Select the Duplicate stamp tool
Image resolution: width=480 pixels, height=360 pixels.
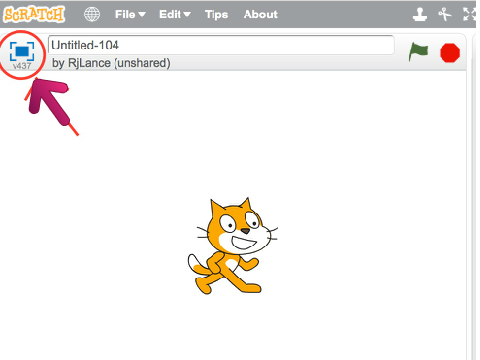(x=420, y=14)
